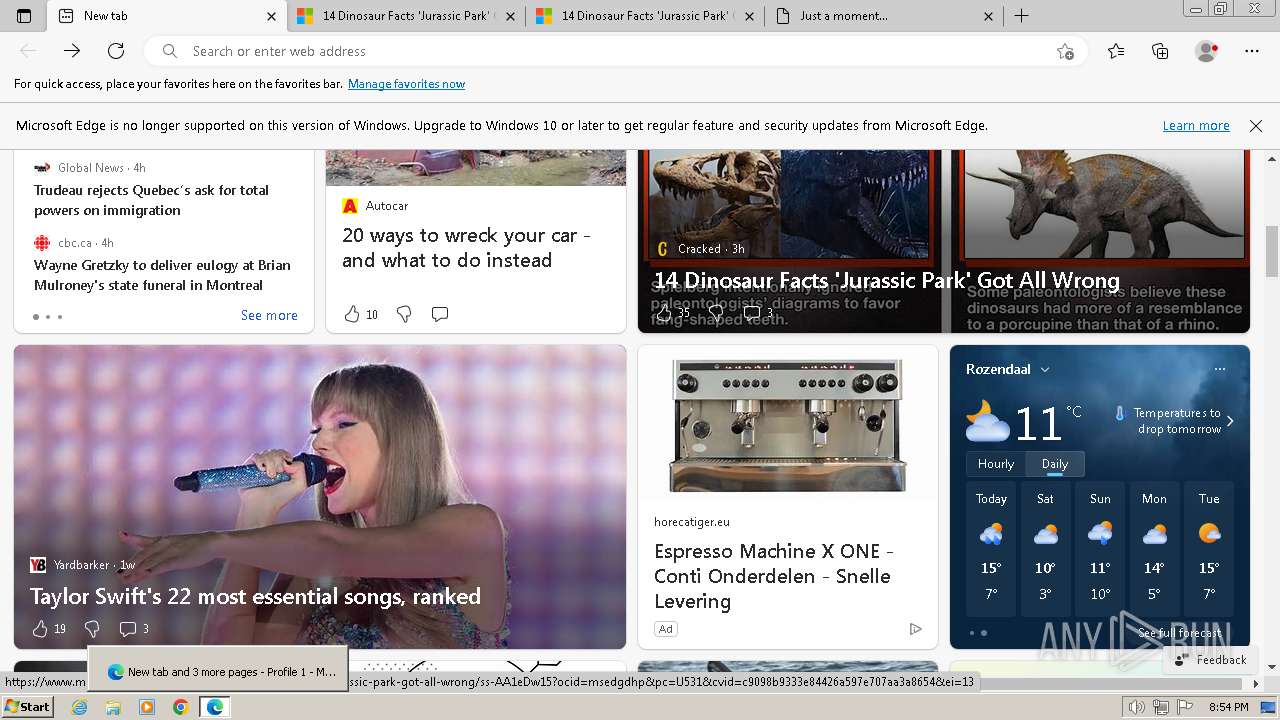This screenshot has width=1280, height=720.
Task: Click cbc.ca source label
Action: point(75,243)
